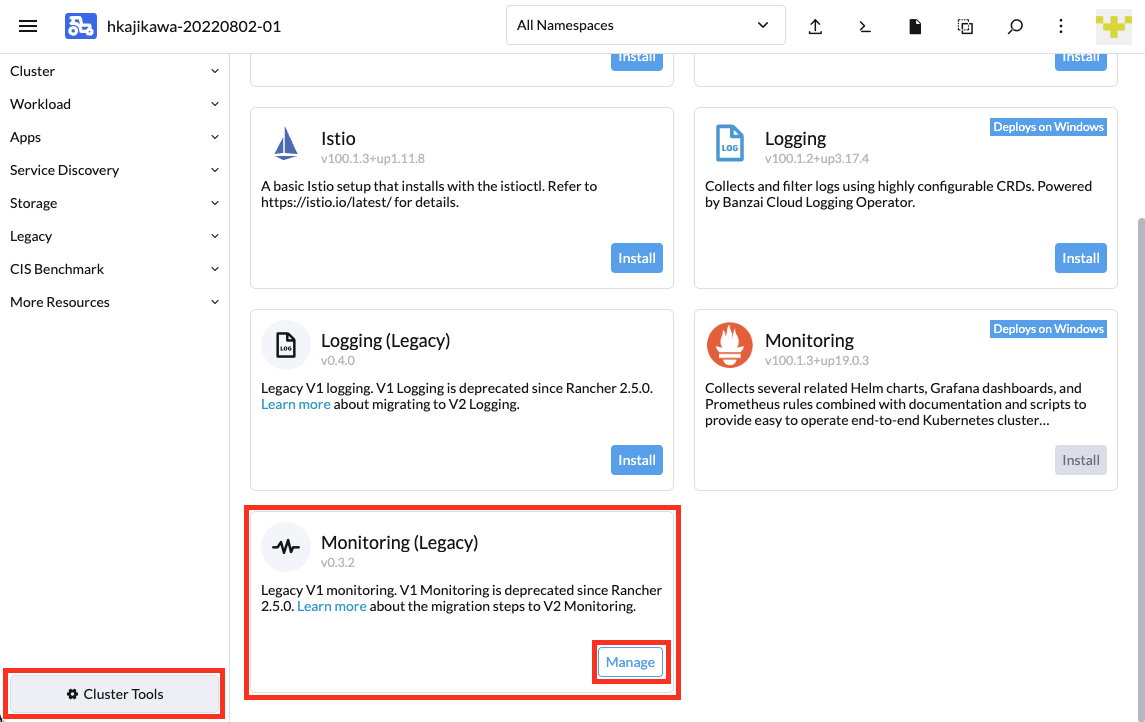
Task: Open Cluster Tools button
Action: click(x=115, y=694)
